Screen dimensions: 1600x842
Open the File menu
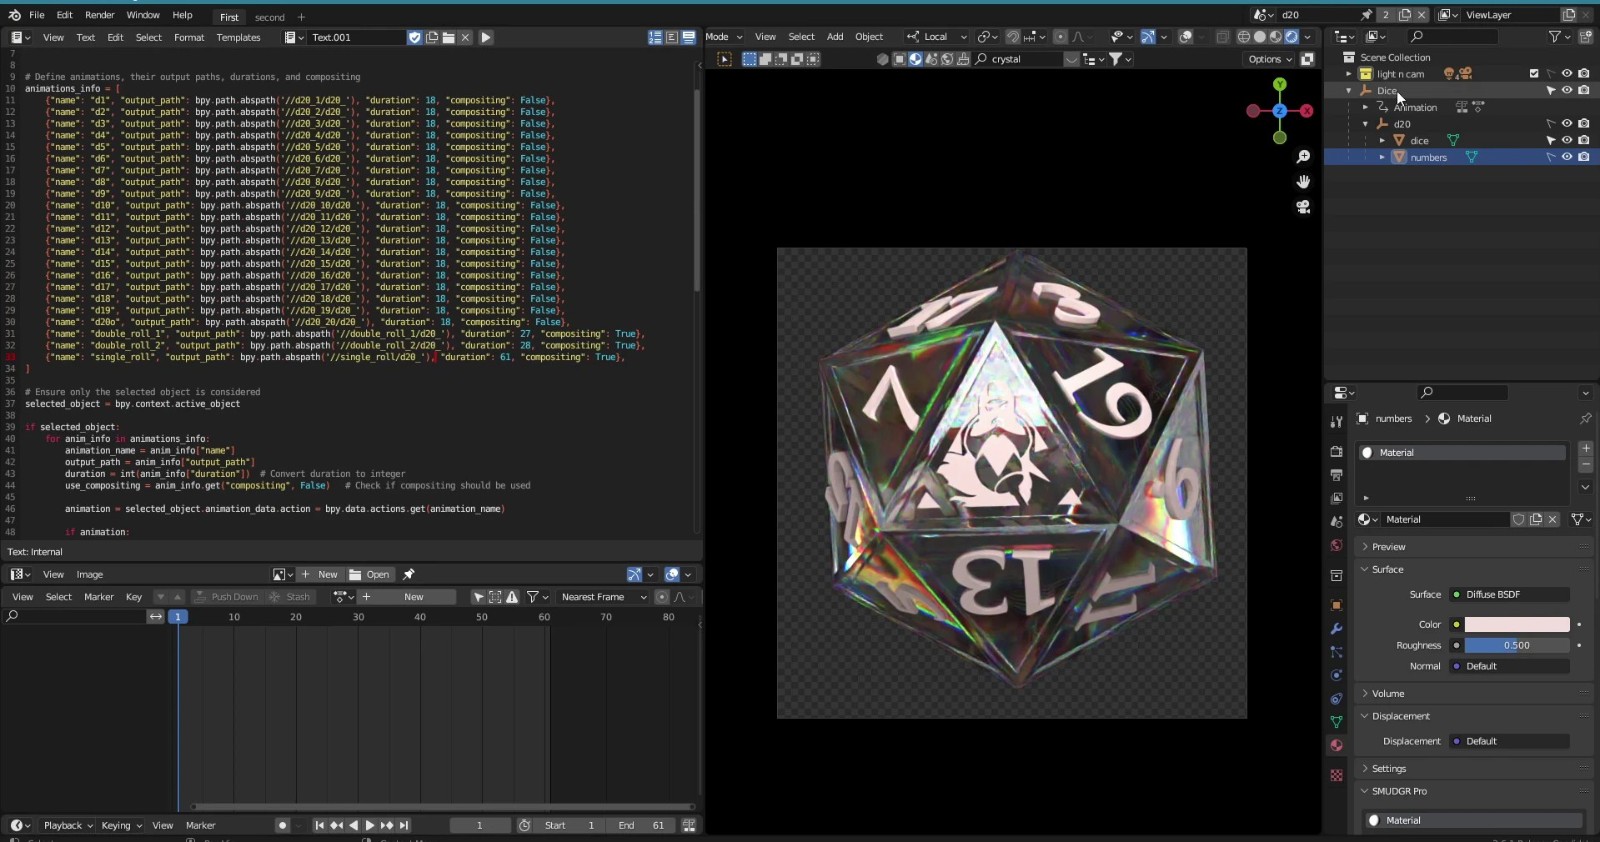[36, 15]
